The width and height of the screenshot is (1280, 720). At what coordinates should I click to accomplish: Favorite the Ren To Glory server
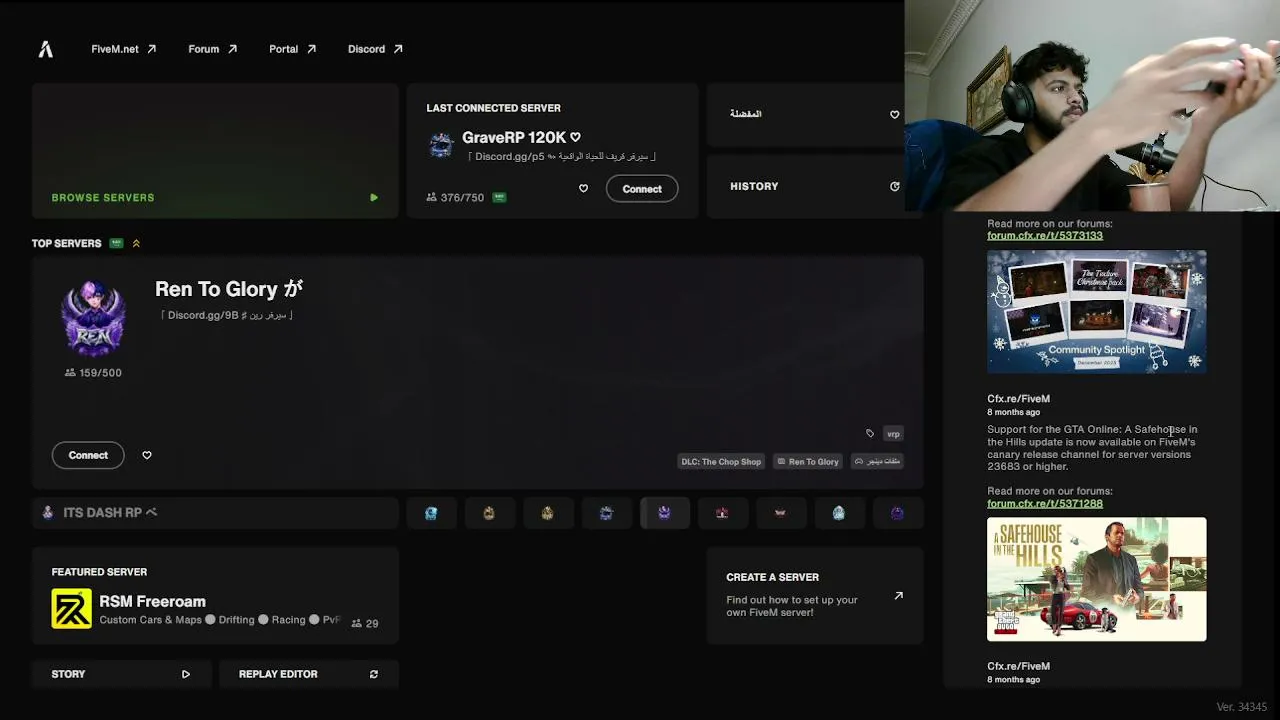coord(147,455)
